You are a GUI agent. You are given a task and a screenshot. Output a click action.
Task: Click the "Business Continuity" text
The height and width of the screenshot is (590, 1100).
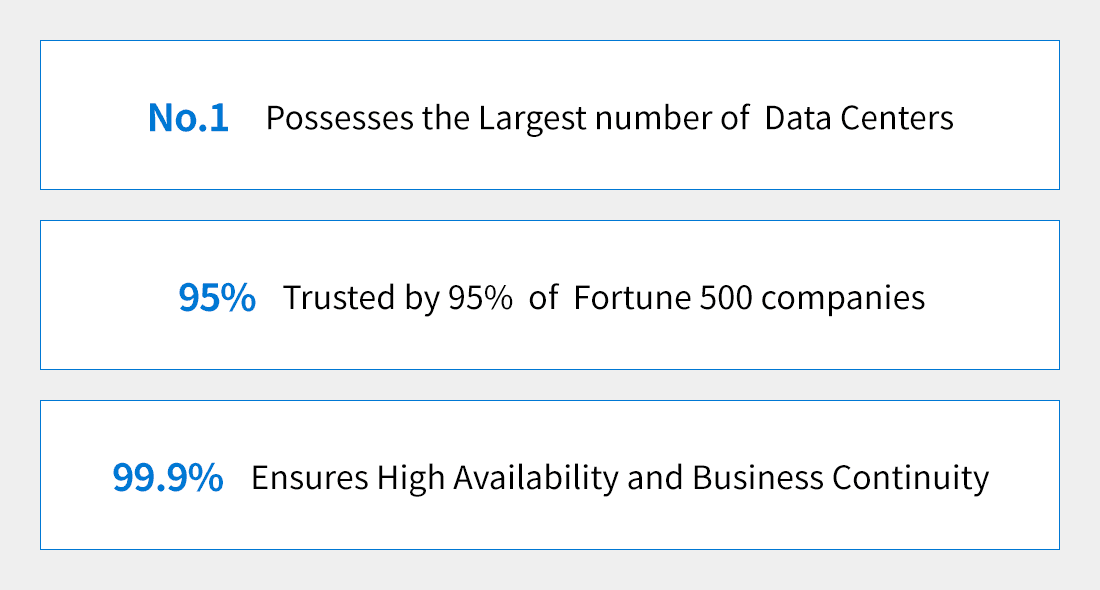840,478
